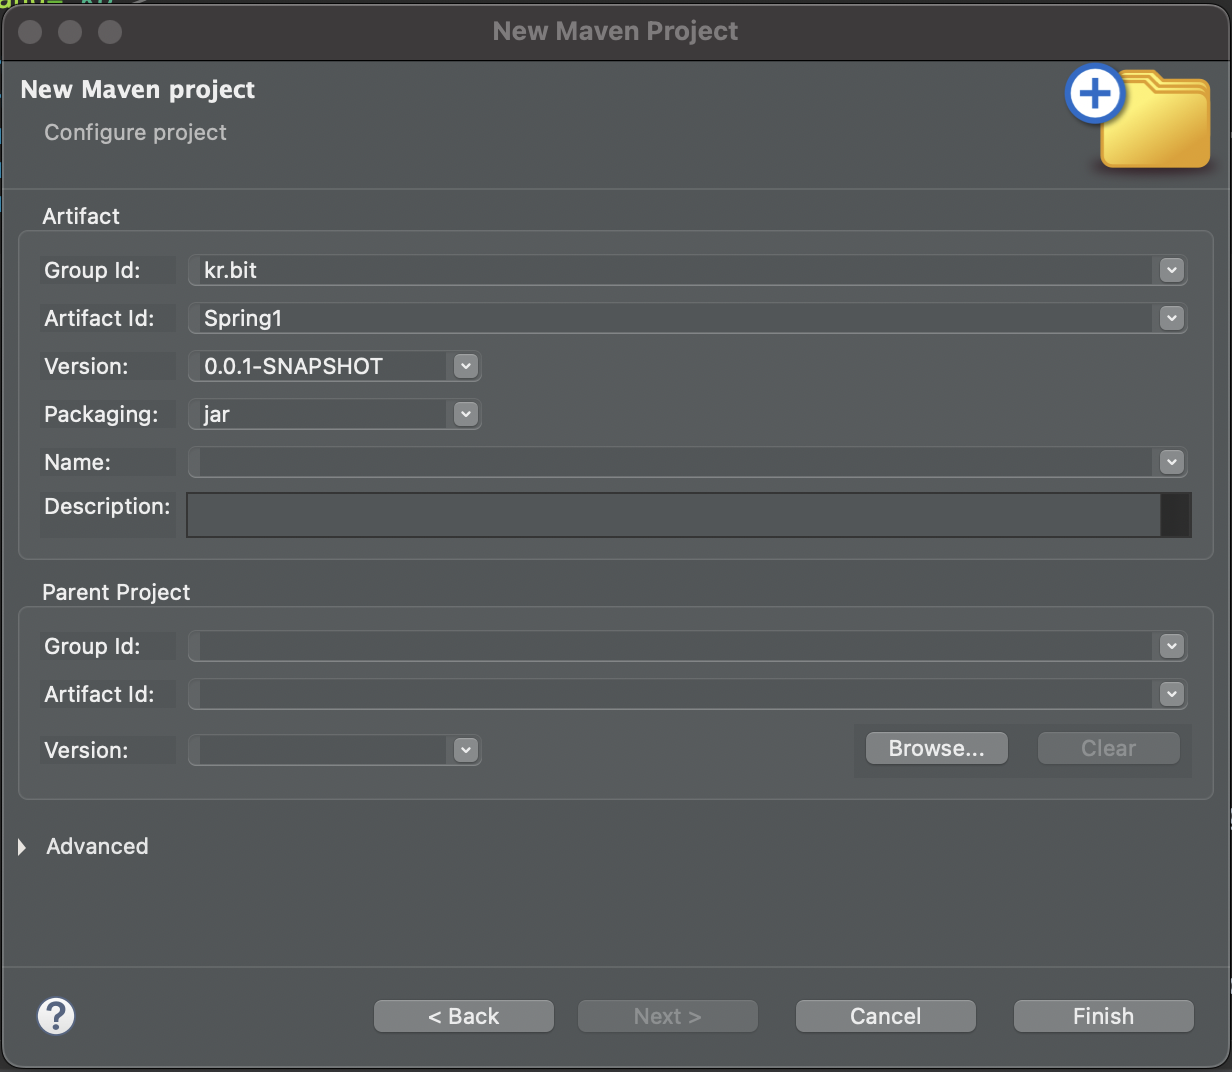
Task: Open the help question mark icon
Action: pos(56,1016)
